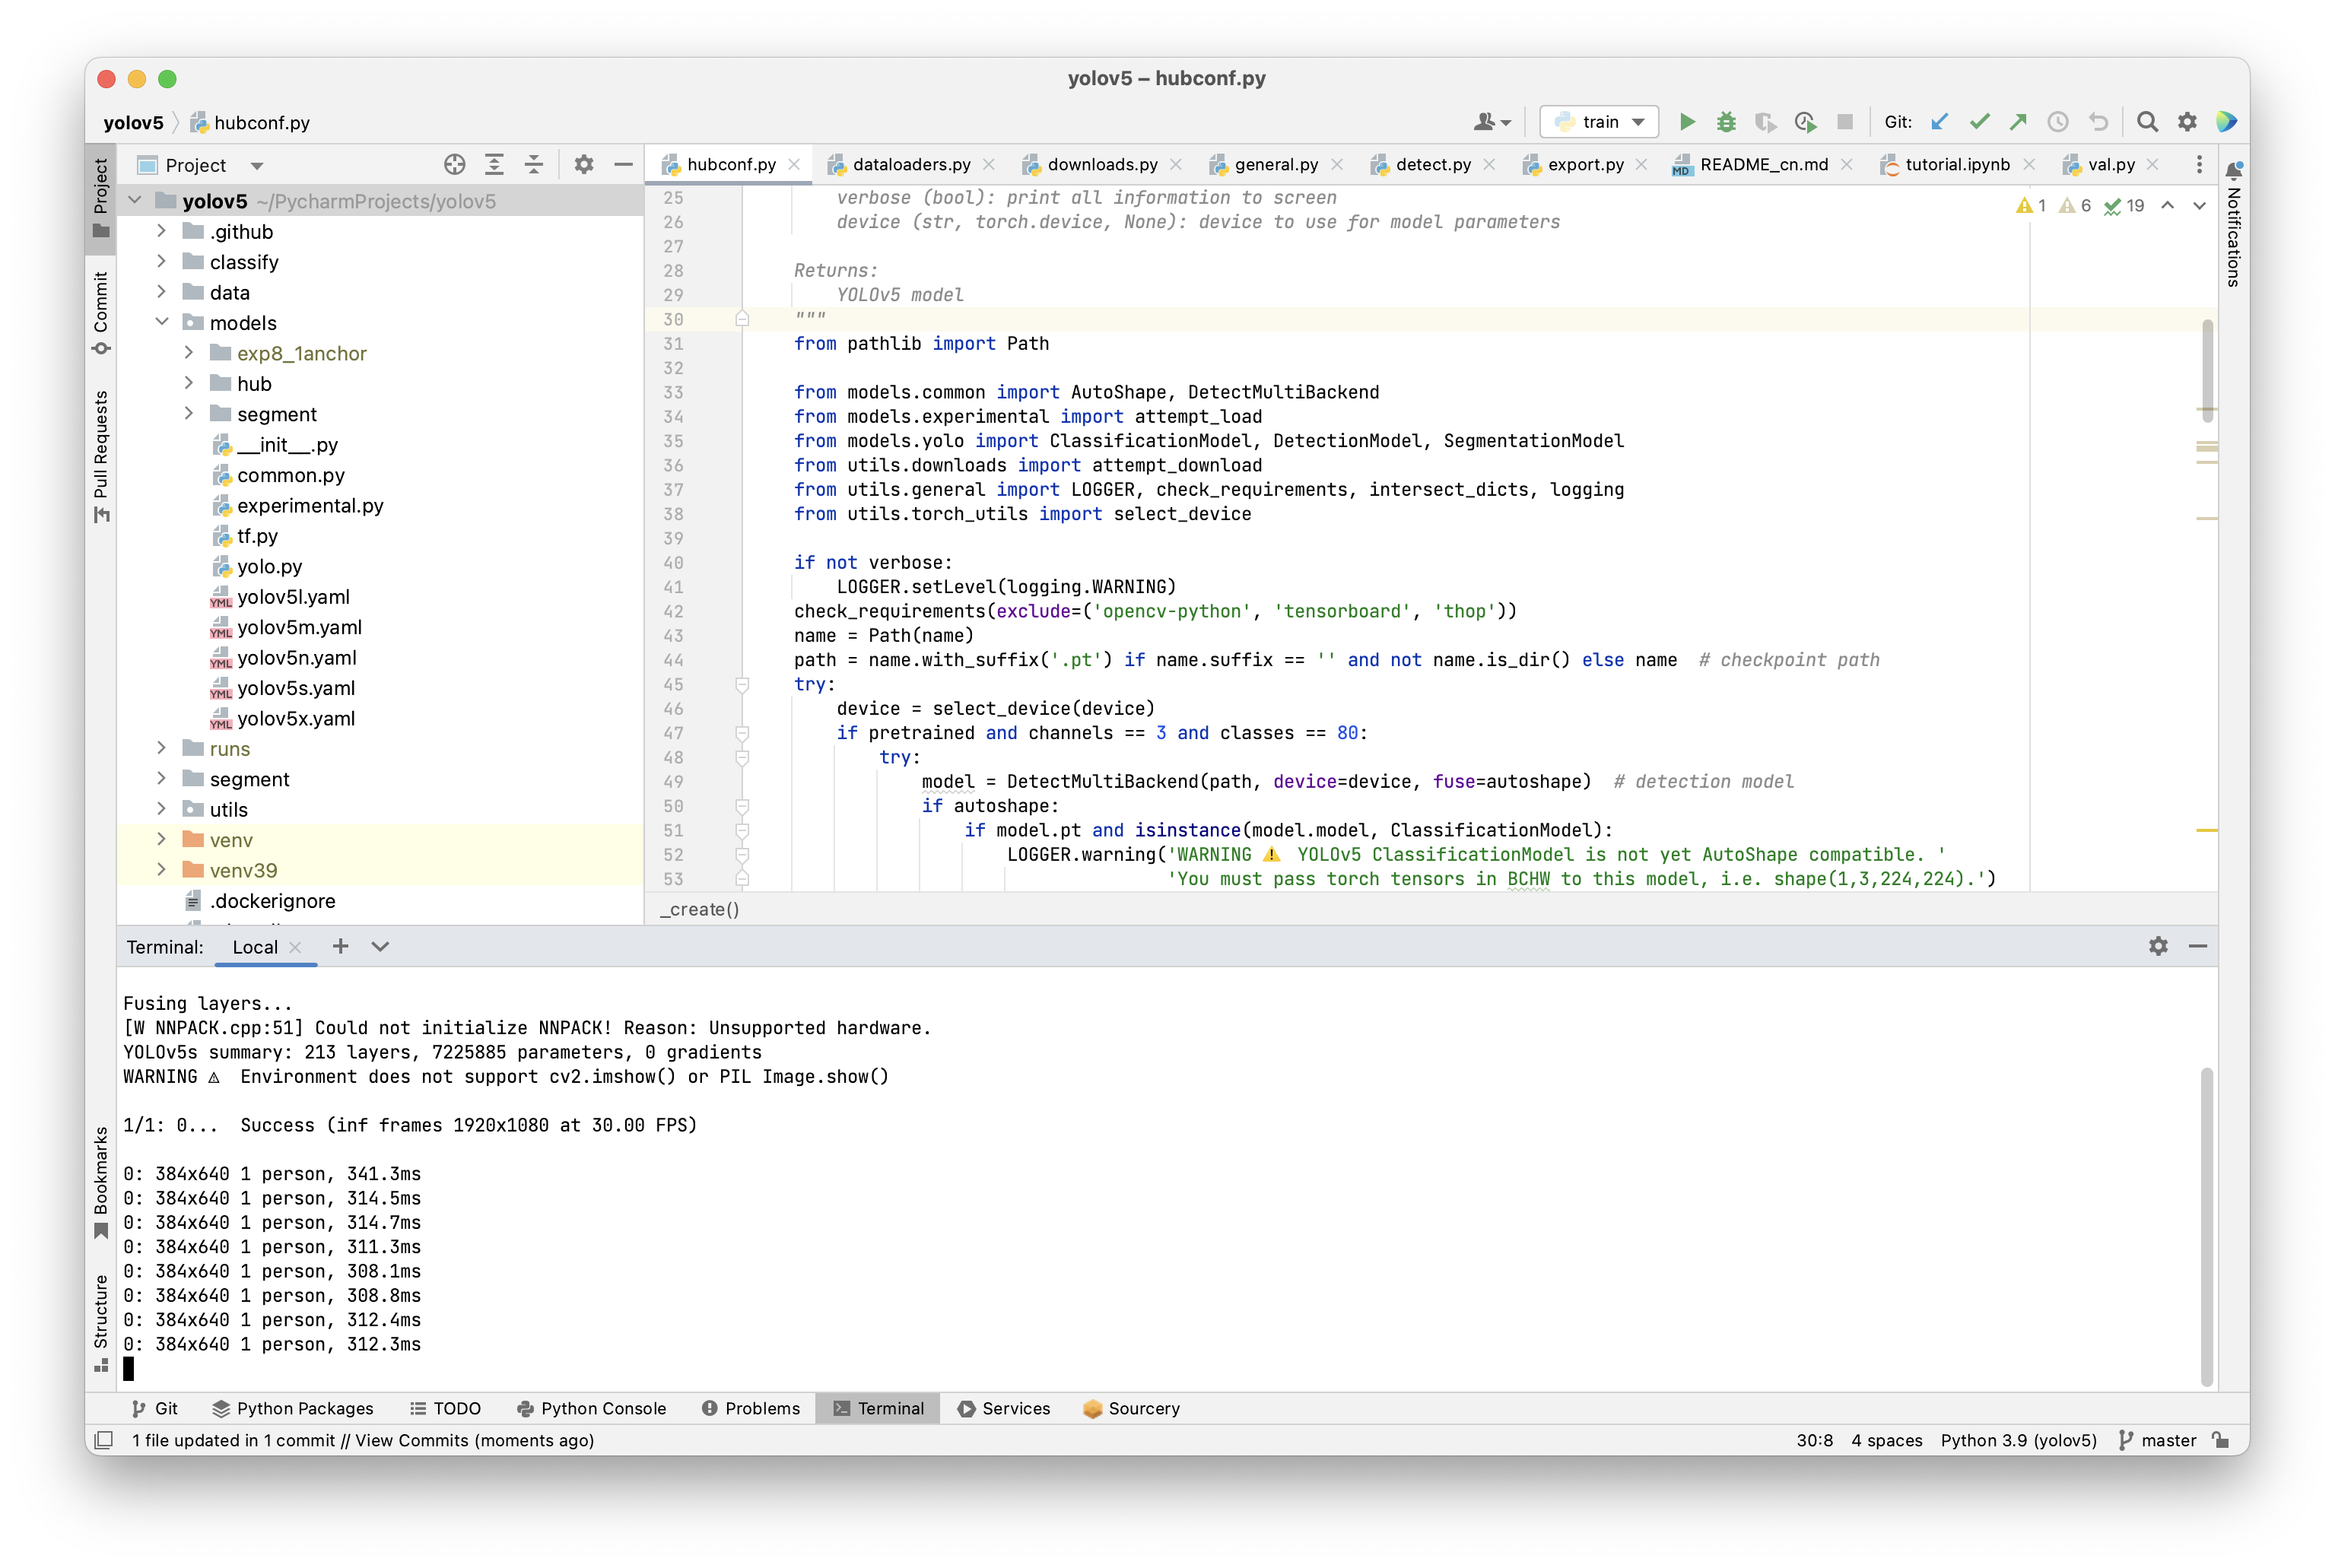Click the locate-in-project-tree target icon
The height and width of the screenshot is (1568, 2335).
(x=454, y=165)
